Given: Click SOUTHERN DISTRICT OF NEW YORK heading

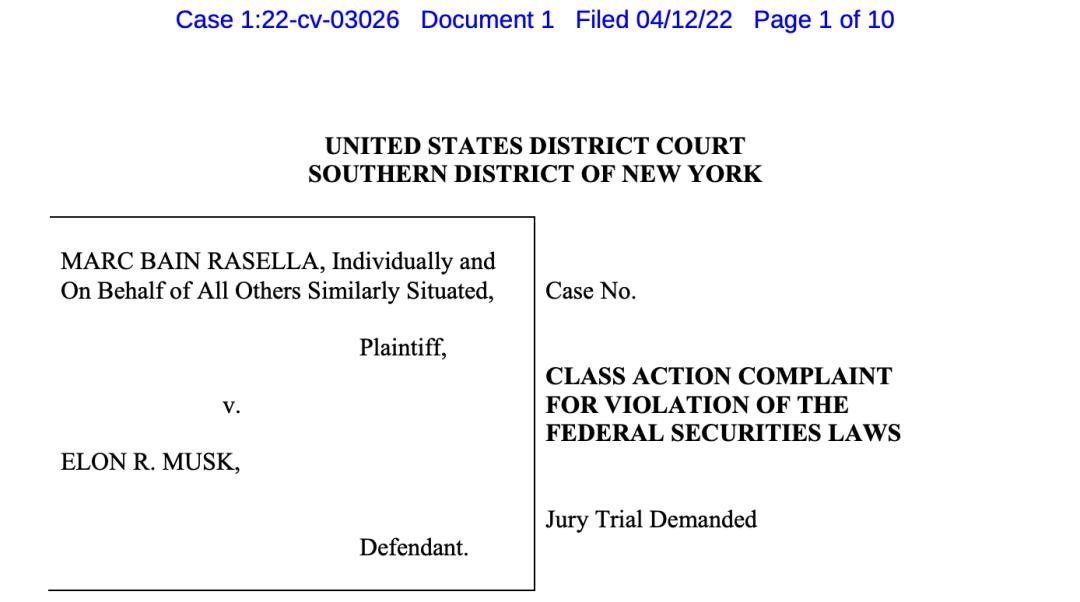Looking at the screenshot, I should tap(534, 174).
